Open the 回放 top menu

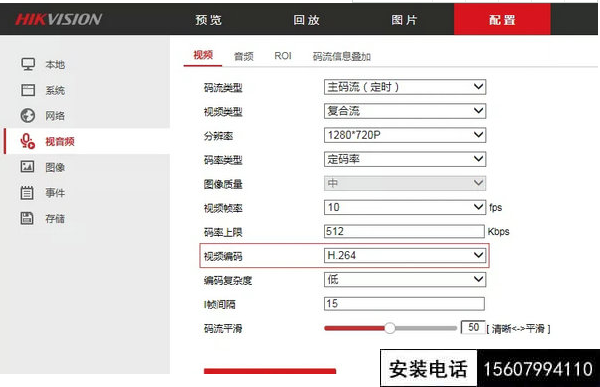[x=307, y=20]
